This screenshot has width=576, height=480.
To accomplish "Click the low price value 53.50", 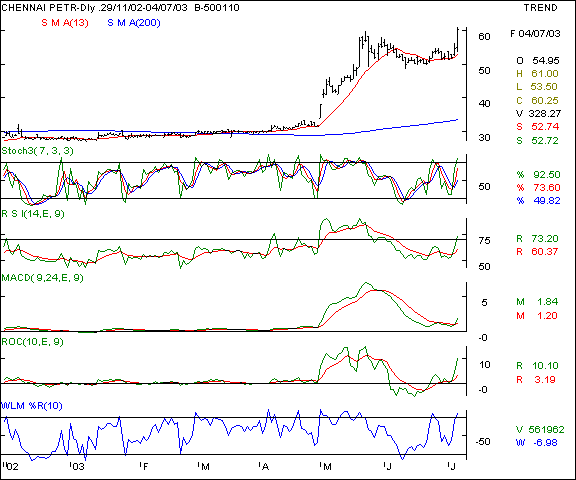I will (544, 87).
